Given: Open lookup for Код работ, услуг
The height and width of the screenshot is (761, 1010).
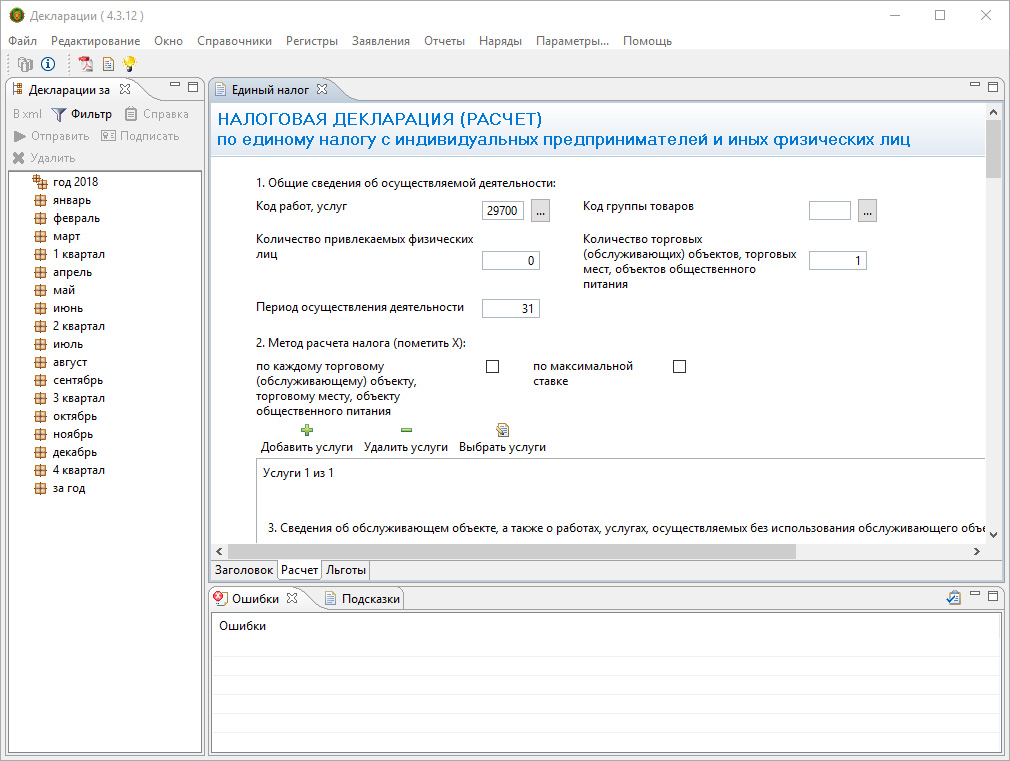Looking at the screenshot, I should point(540,211).
